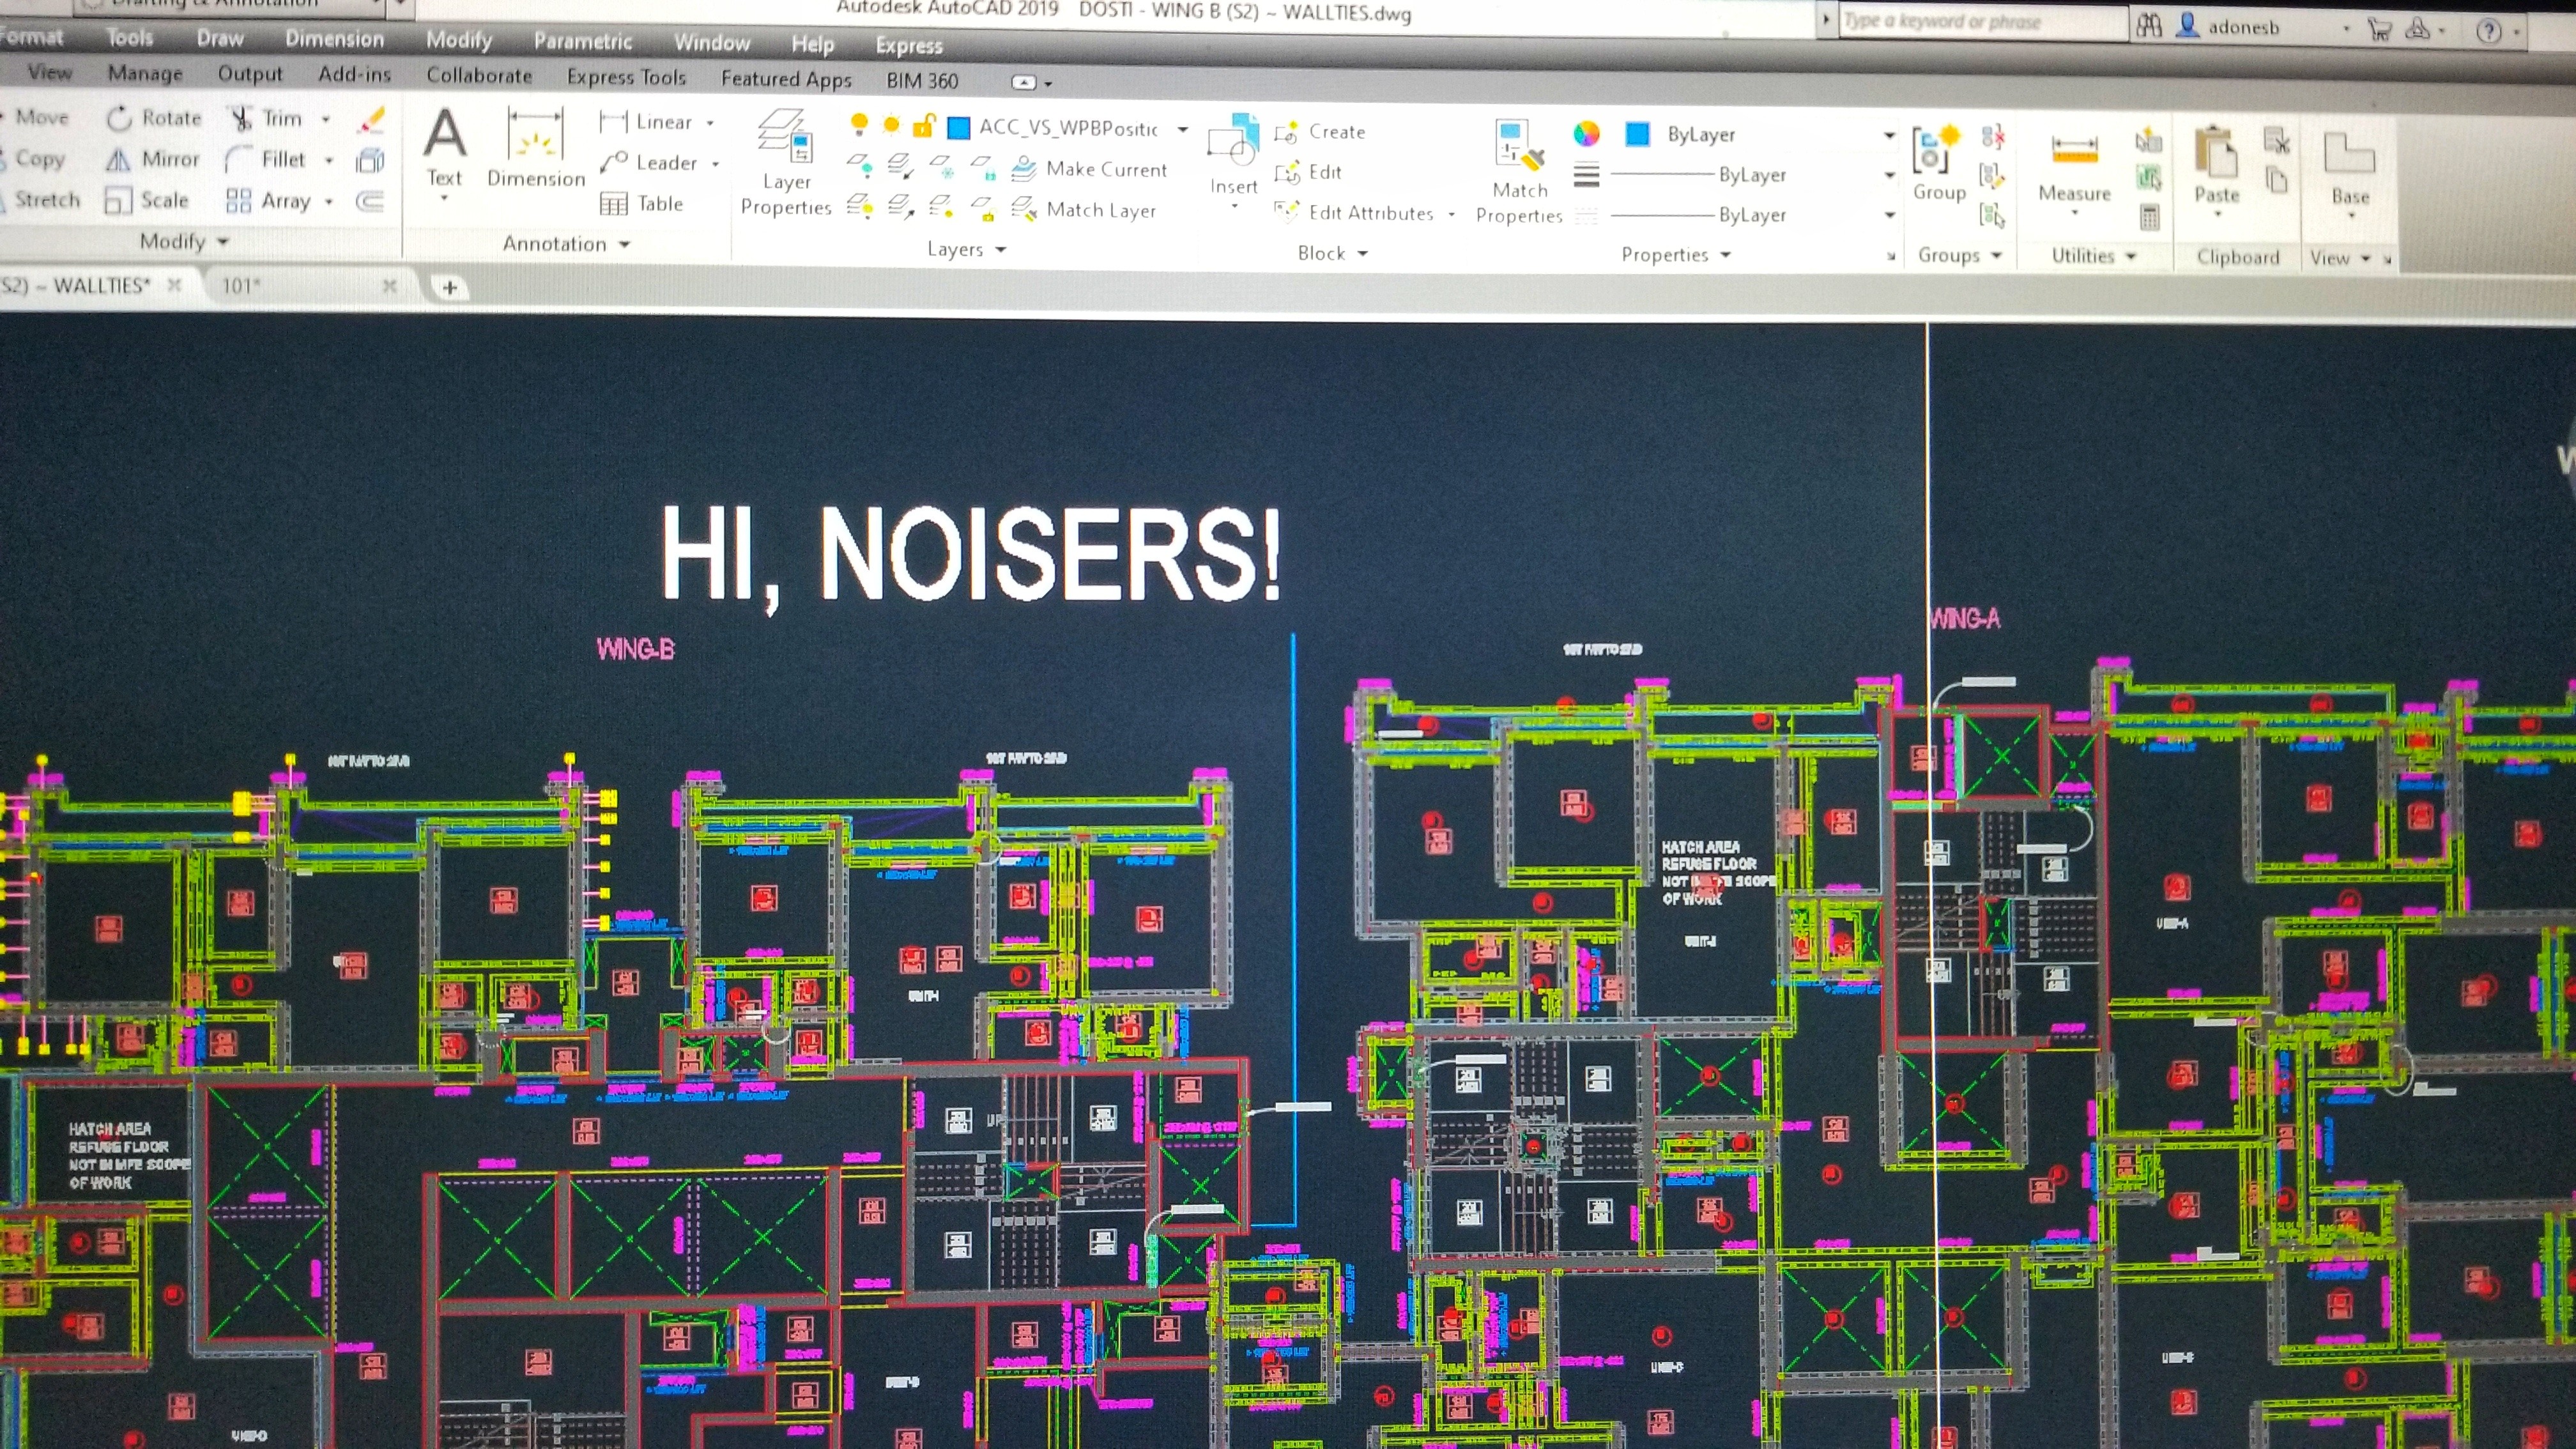This screenshot has width=2576, height=1449.
Task: Switch to the Collaborate ribbon tab
Action: 479,76
